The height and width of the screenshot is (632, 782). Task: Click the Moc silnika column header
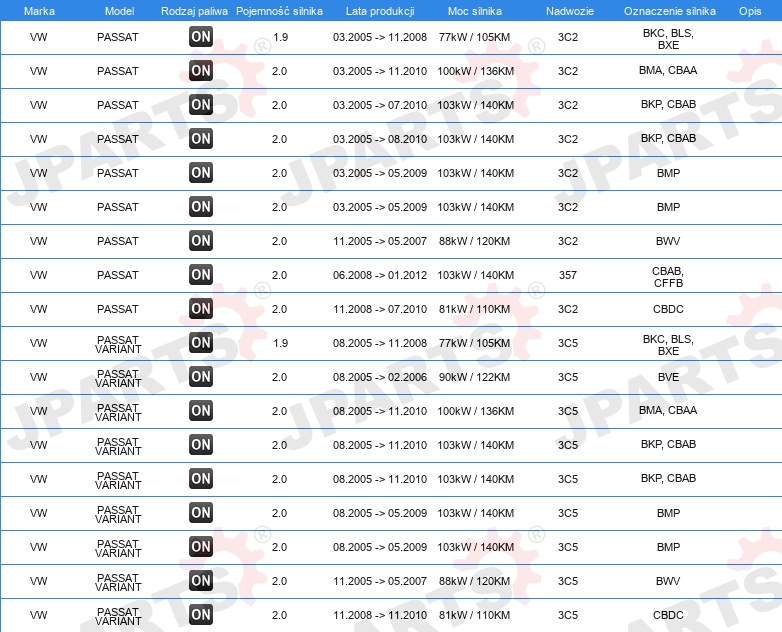tap(475, 11)
